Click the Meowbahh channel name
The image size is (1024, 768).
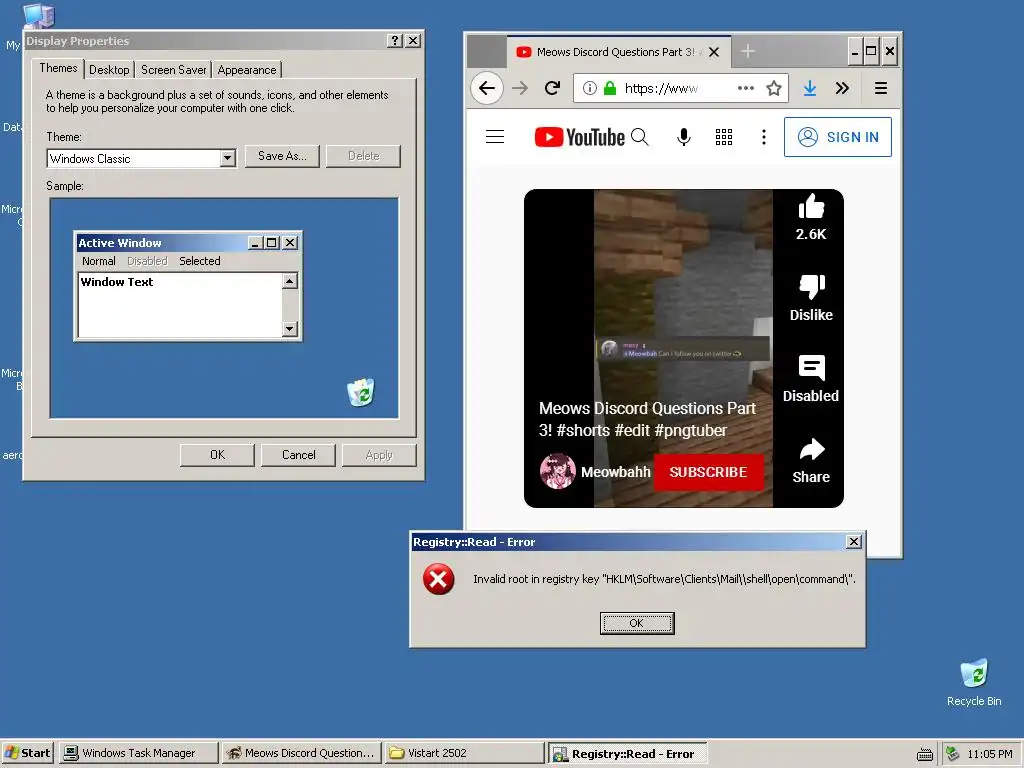616,472
